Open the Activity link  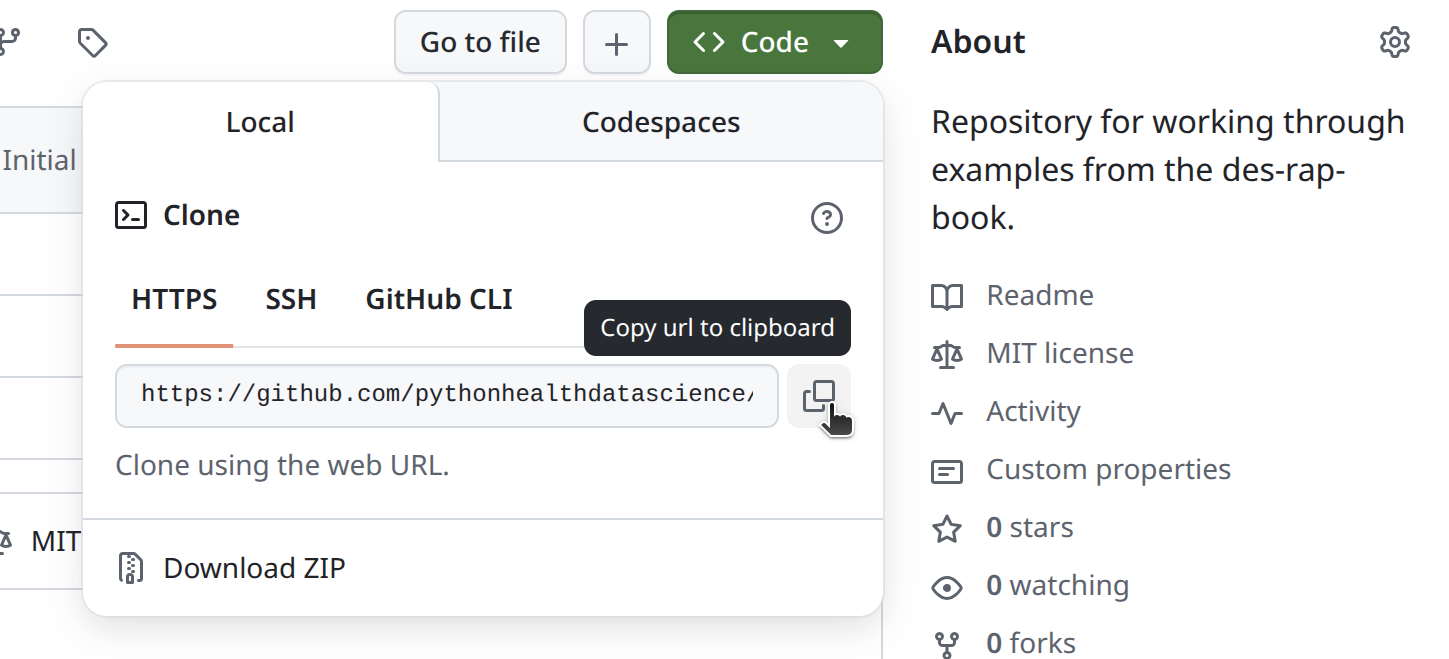tap(1033, 412)
